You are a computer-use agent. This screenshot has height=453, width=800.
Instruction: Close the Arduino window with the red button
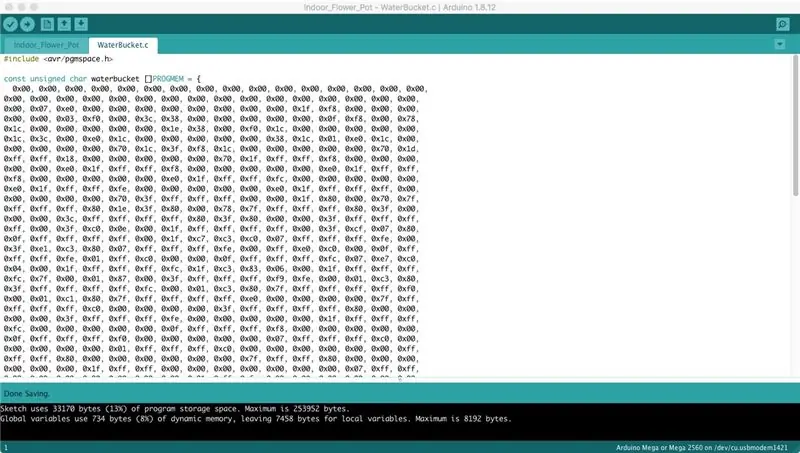(x=9, y=7)
